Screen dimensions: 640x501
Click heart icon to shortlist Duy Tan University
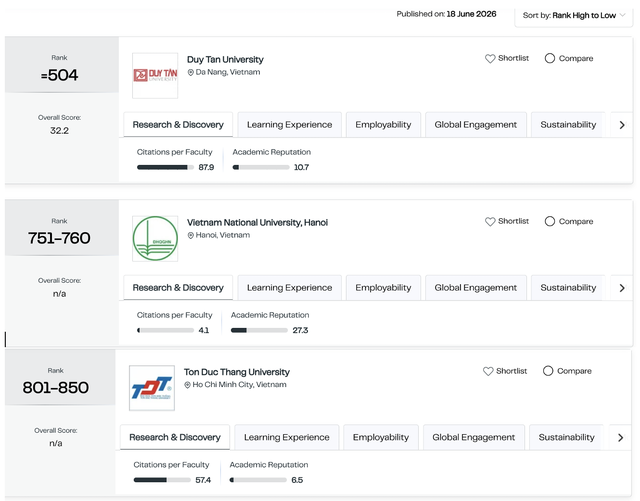490,58
